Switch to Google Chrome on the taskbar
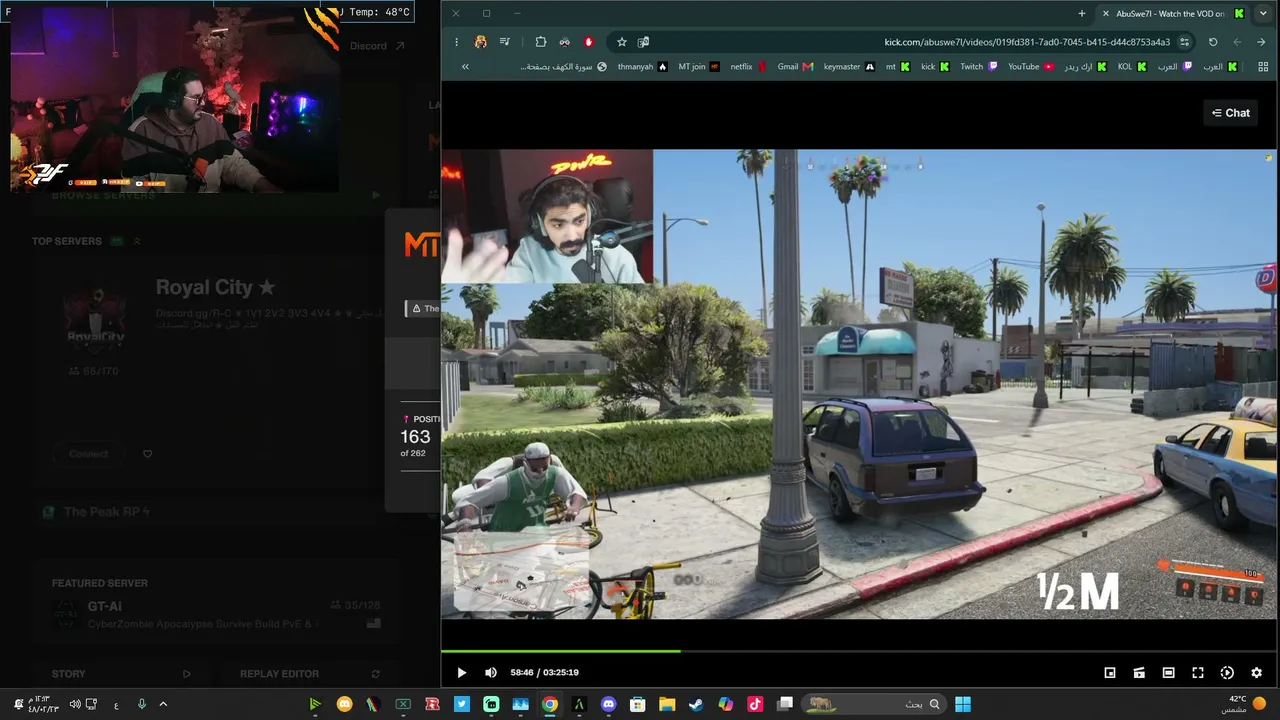The height and width of the screenshot is (720, 1280). click(550, 705)
